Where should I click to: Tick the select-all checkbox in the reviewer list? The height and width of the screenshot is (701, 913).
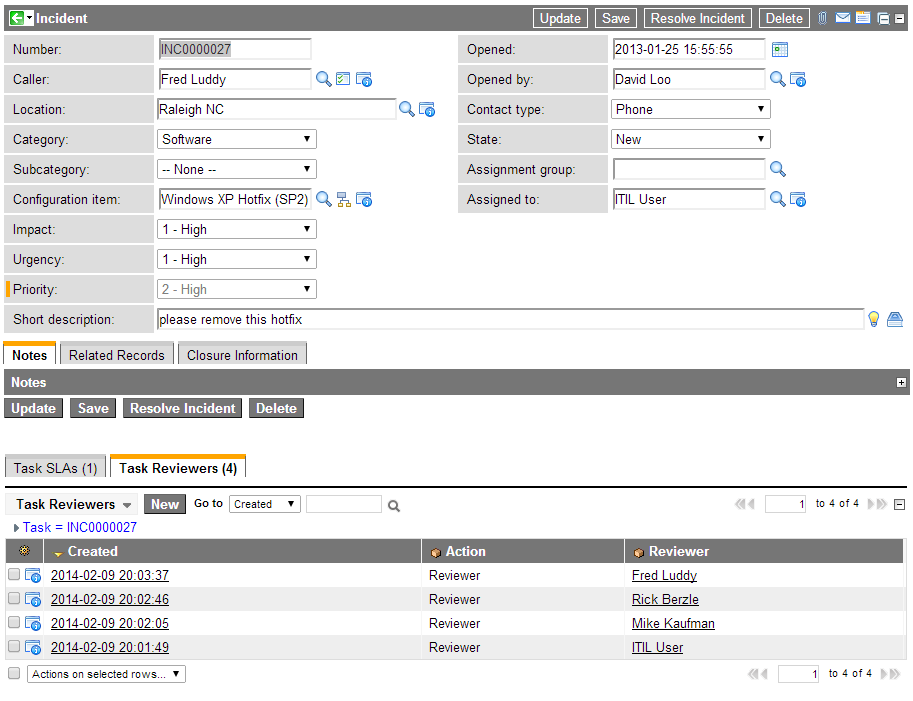(x=14, y=673)
